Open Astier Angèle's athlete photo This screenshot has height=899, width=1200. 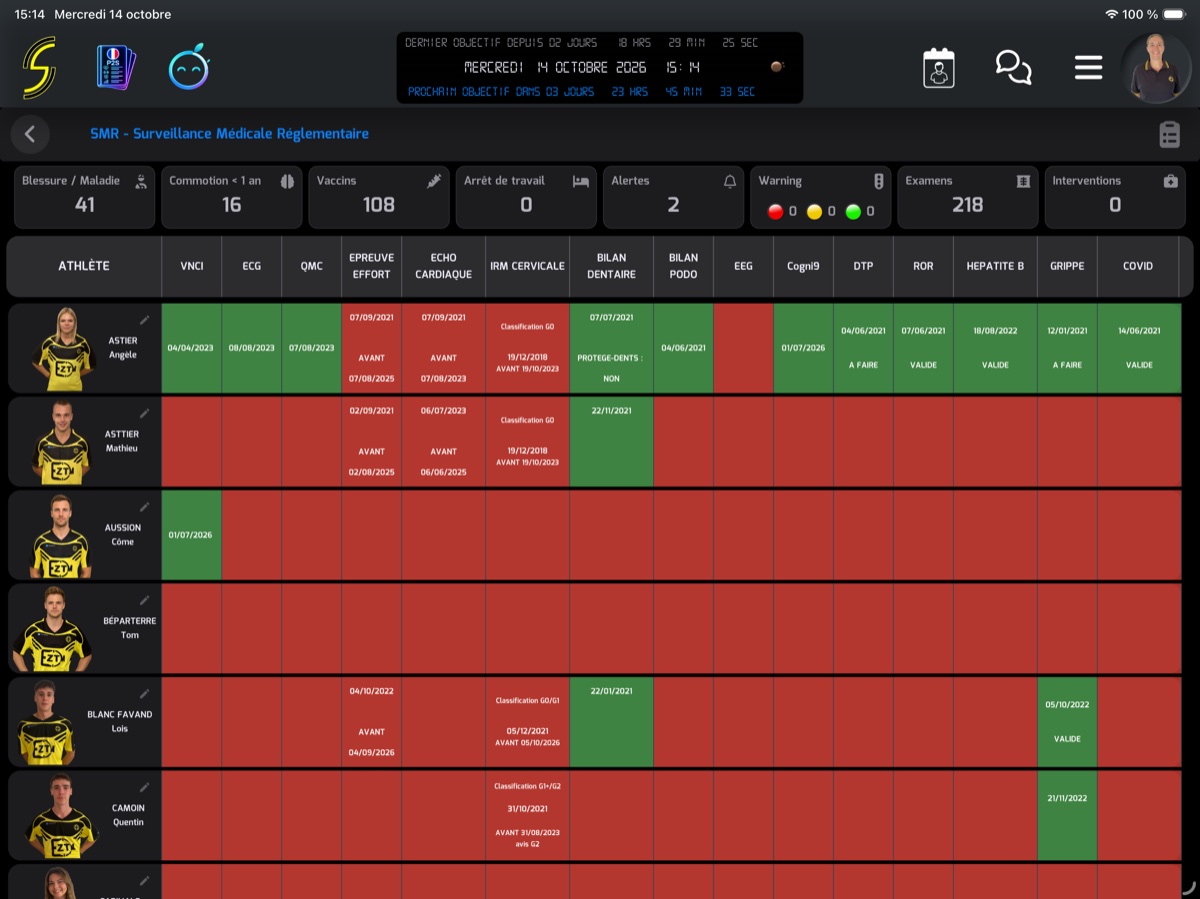(62, 349)
